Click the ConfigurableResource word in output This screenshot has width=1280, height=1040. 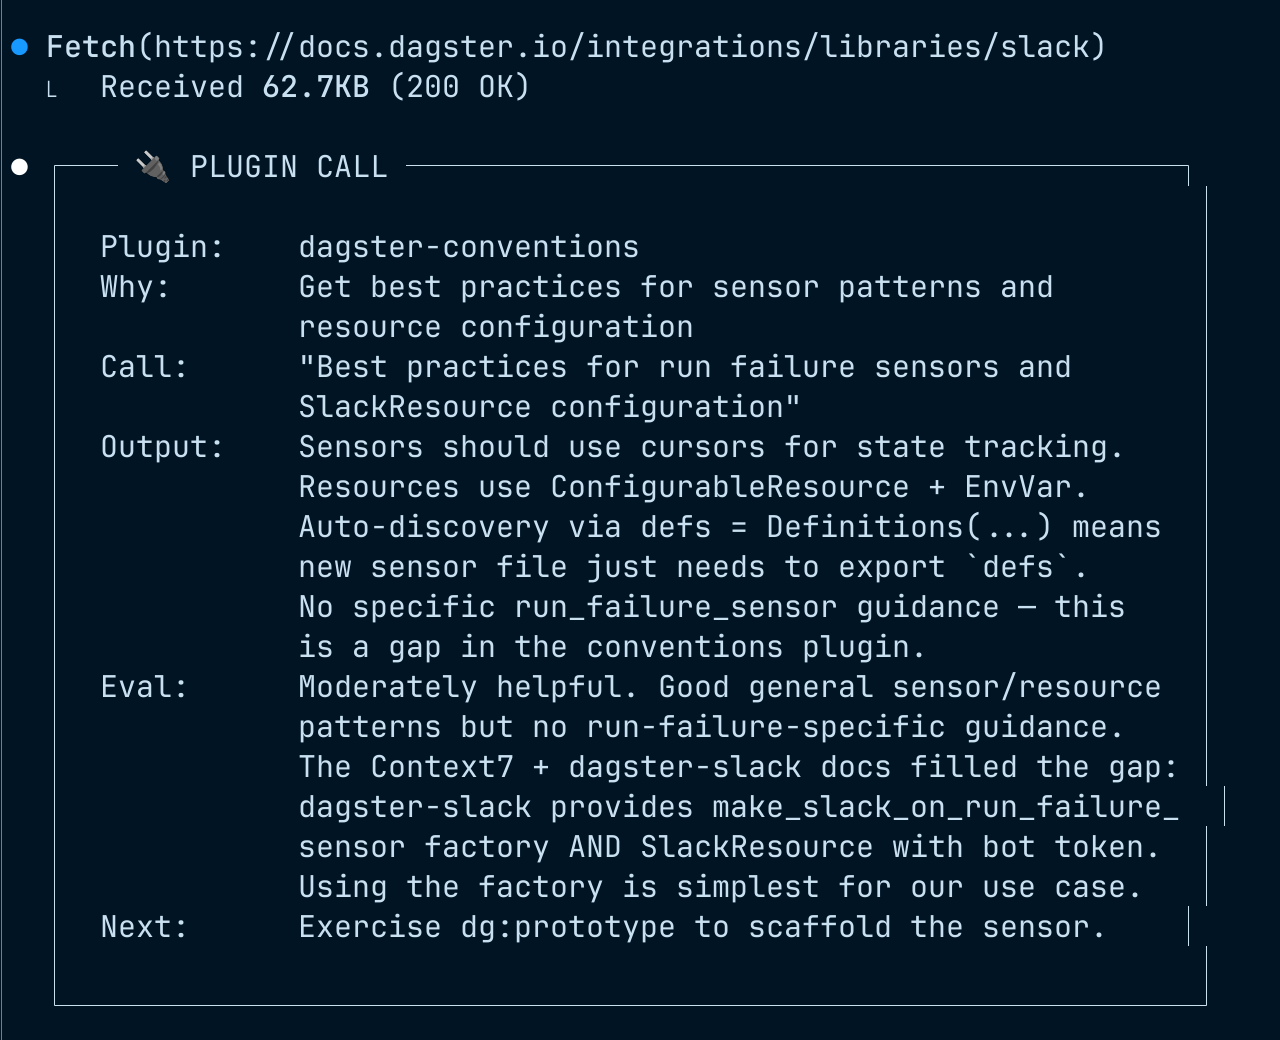(x=729, y=487)
